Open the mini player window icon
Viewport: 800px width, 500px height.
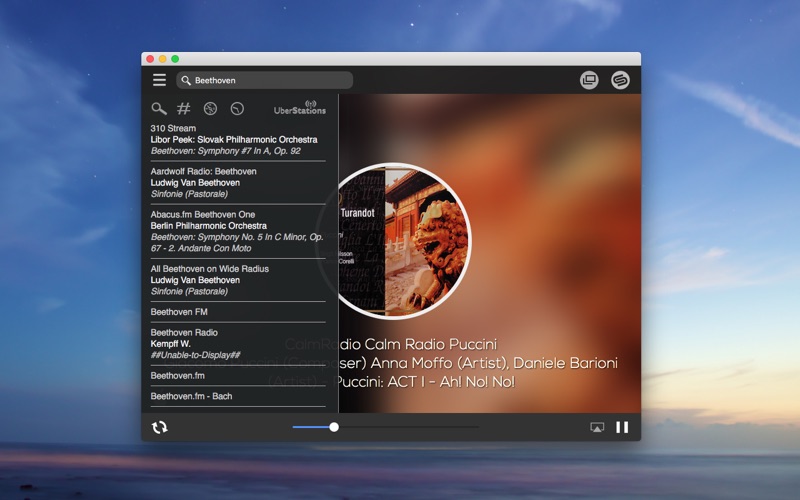pyautogui.click(x=589, y=80)
